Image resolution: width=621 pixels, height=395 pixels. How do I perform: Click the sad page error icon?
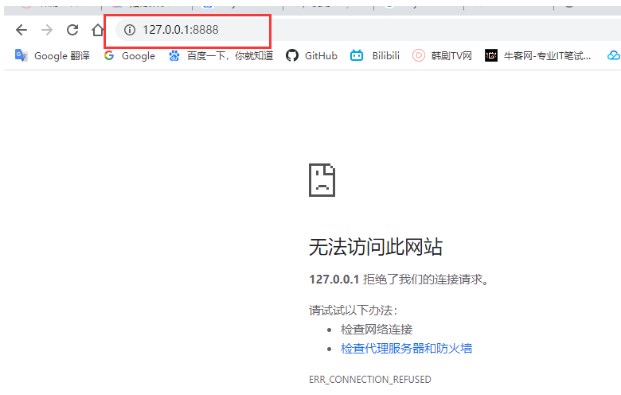(322, 180)
